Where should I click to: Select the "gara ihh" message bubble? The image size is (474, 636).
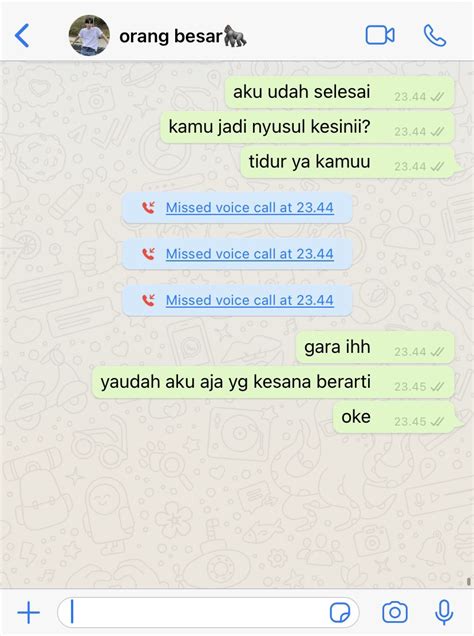[375, 348]
